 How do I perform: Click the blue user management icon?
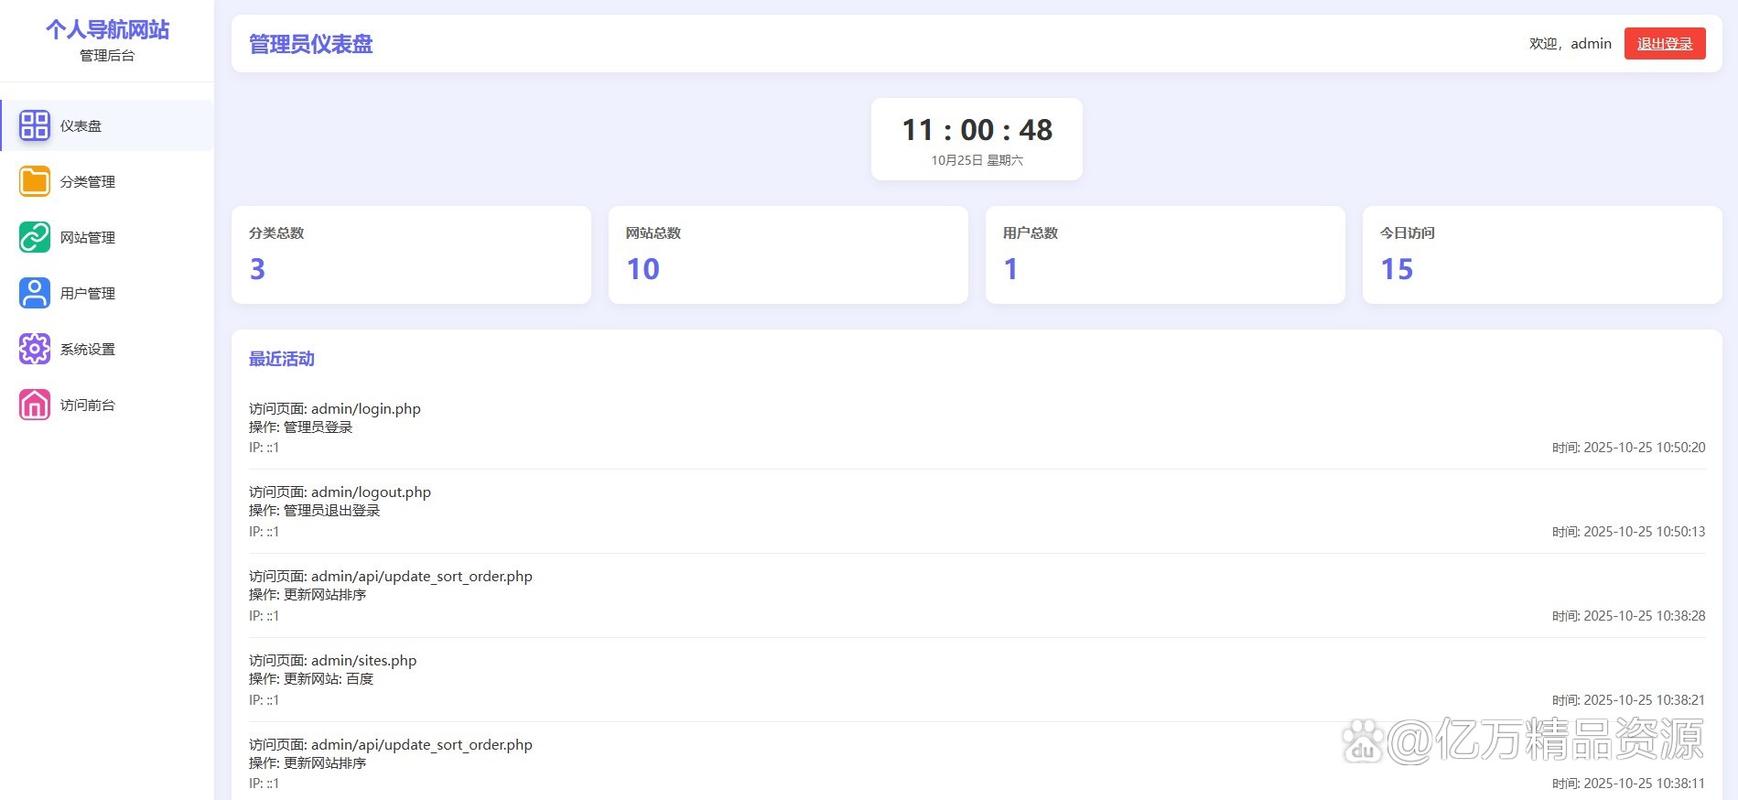click(34, 293)
